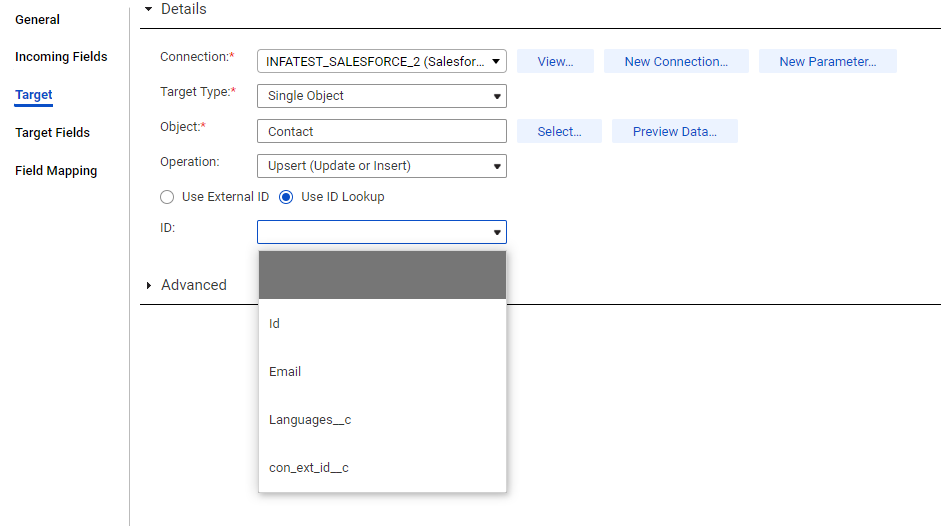This screenshot has height=526, width=941.
Task: Open the Target Fields tab
Action: [x=52, y=133]
